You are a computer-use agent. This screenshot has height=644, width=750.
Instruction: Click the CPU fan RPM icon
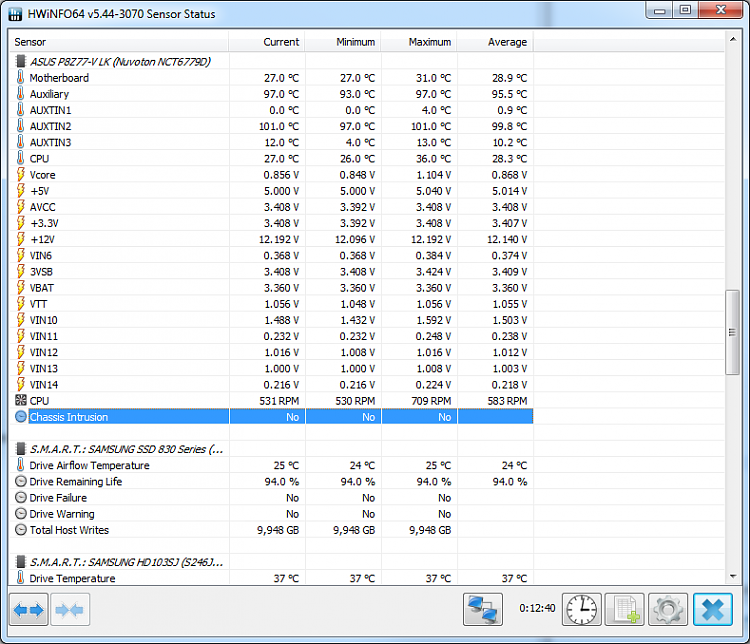(x=21, y=400)
